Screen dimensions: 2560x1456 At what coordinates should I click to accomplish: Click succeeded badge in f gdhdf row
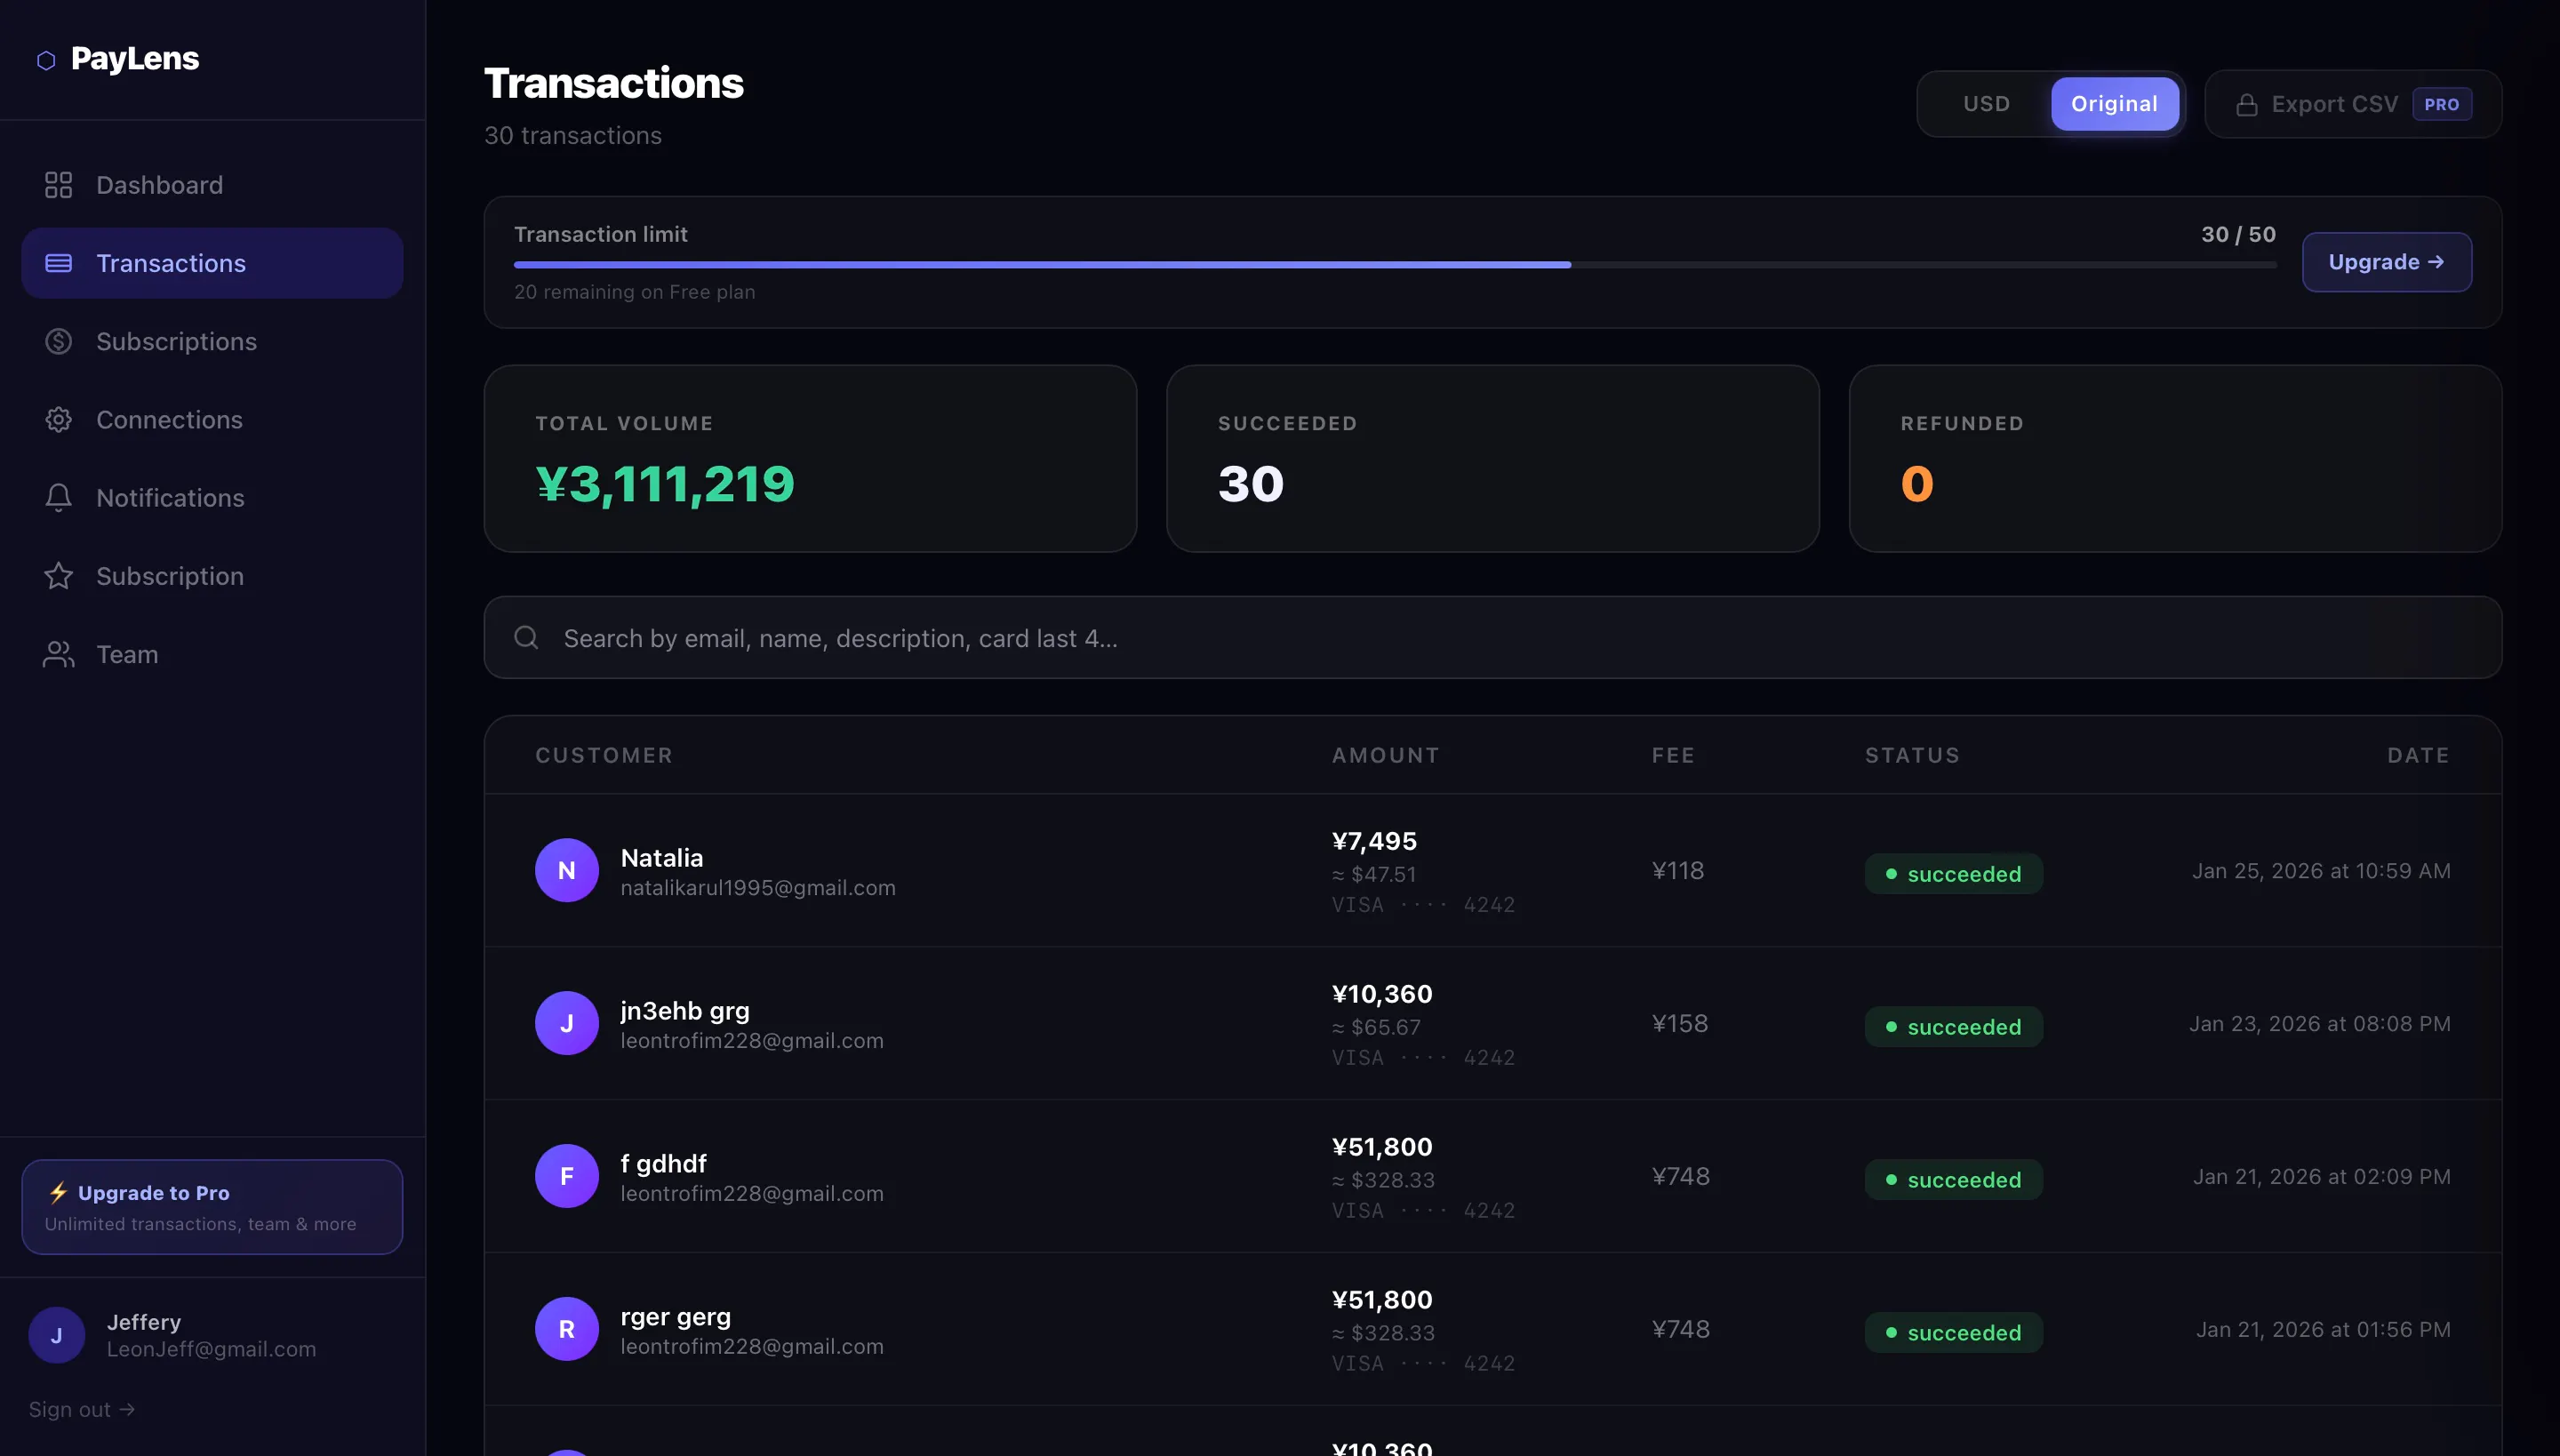[1953, 1180]
